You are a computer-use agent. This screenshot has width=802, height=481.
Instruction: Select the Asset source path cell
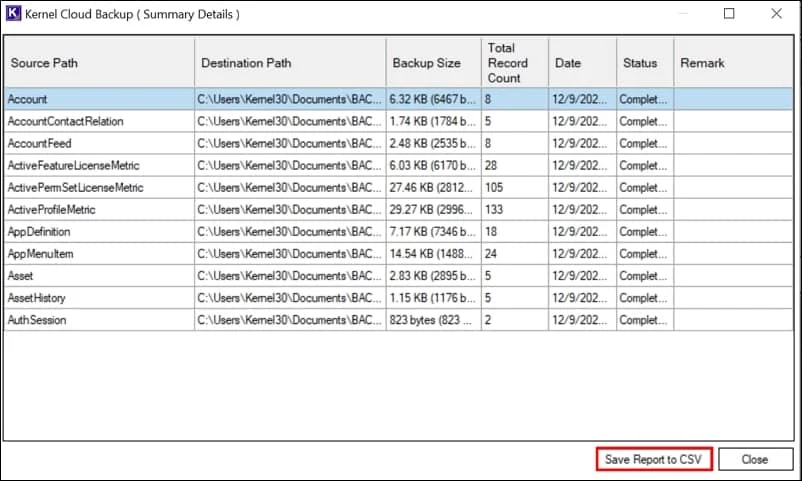(x=99, y=275)
